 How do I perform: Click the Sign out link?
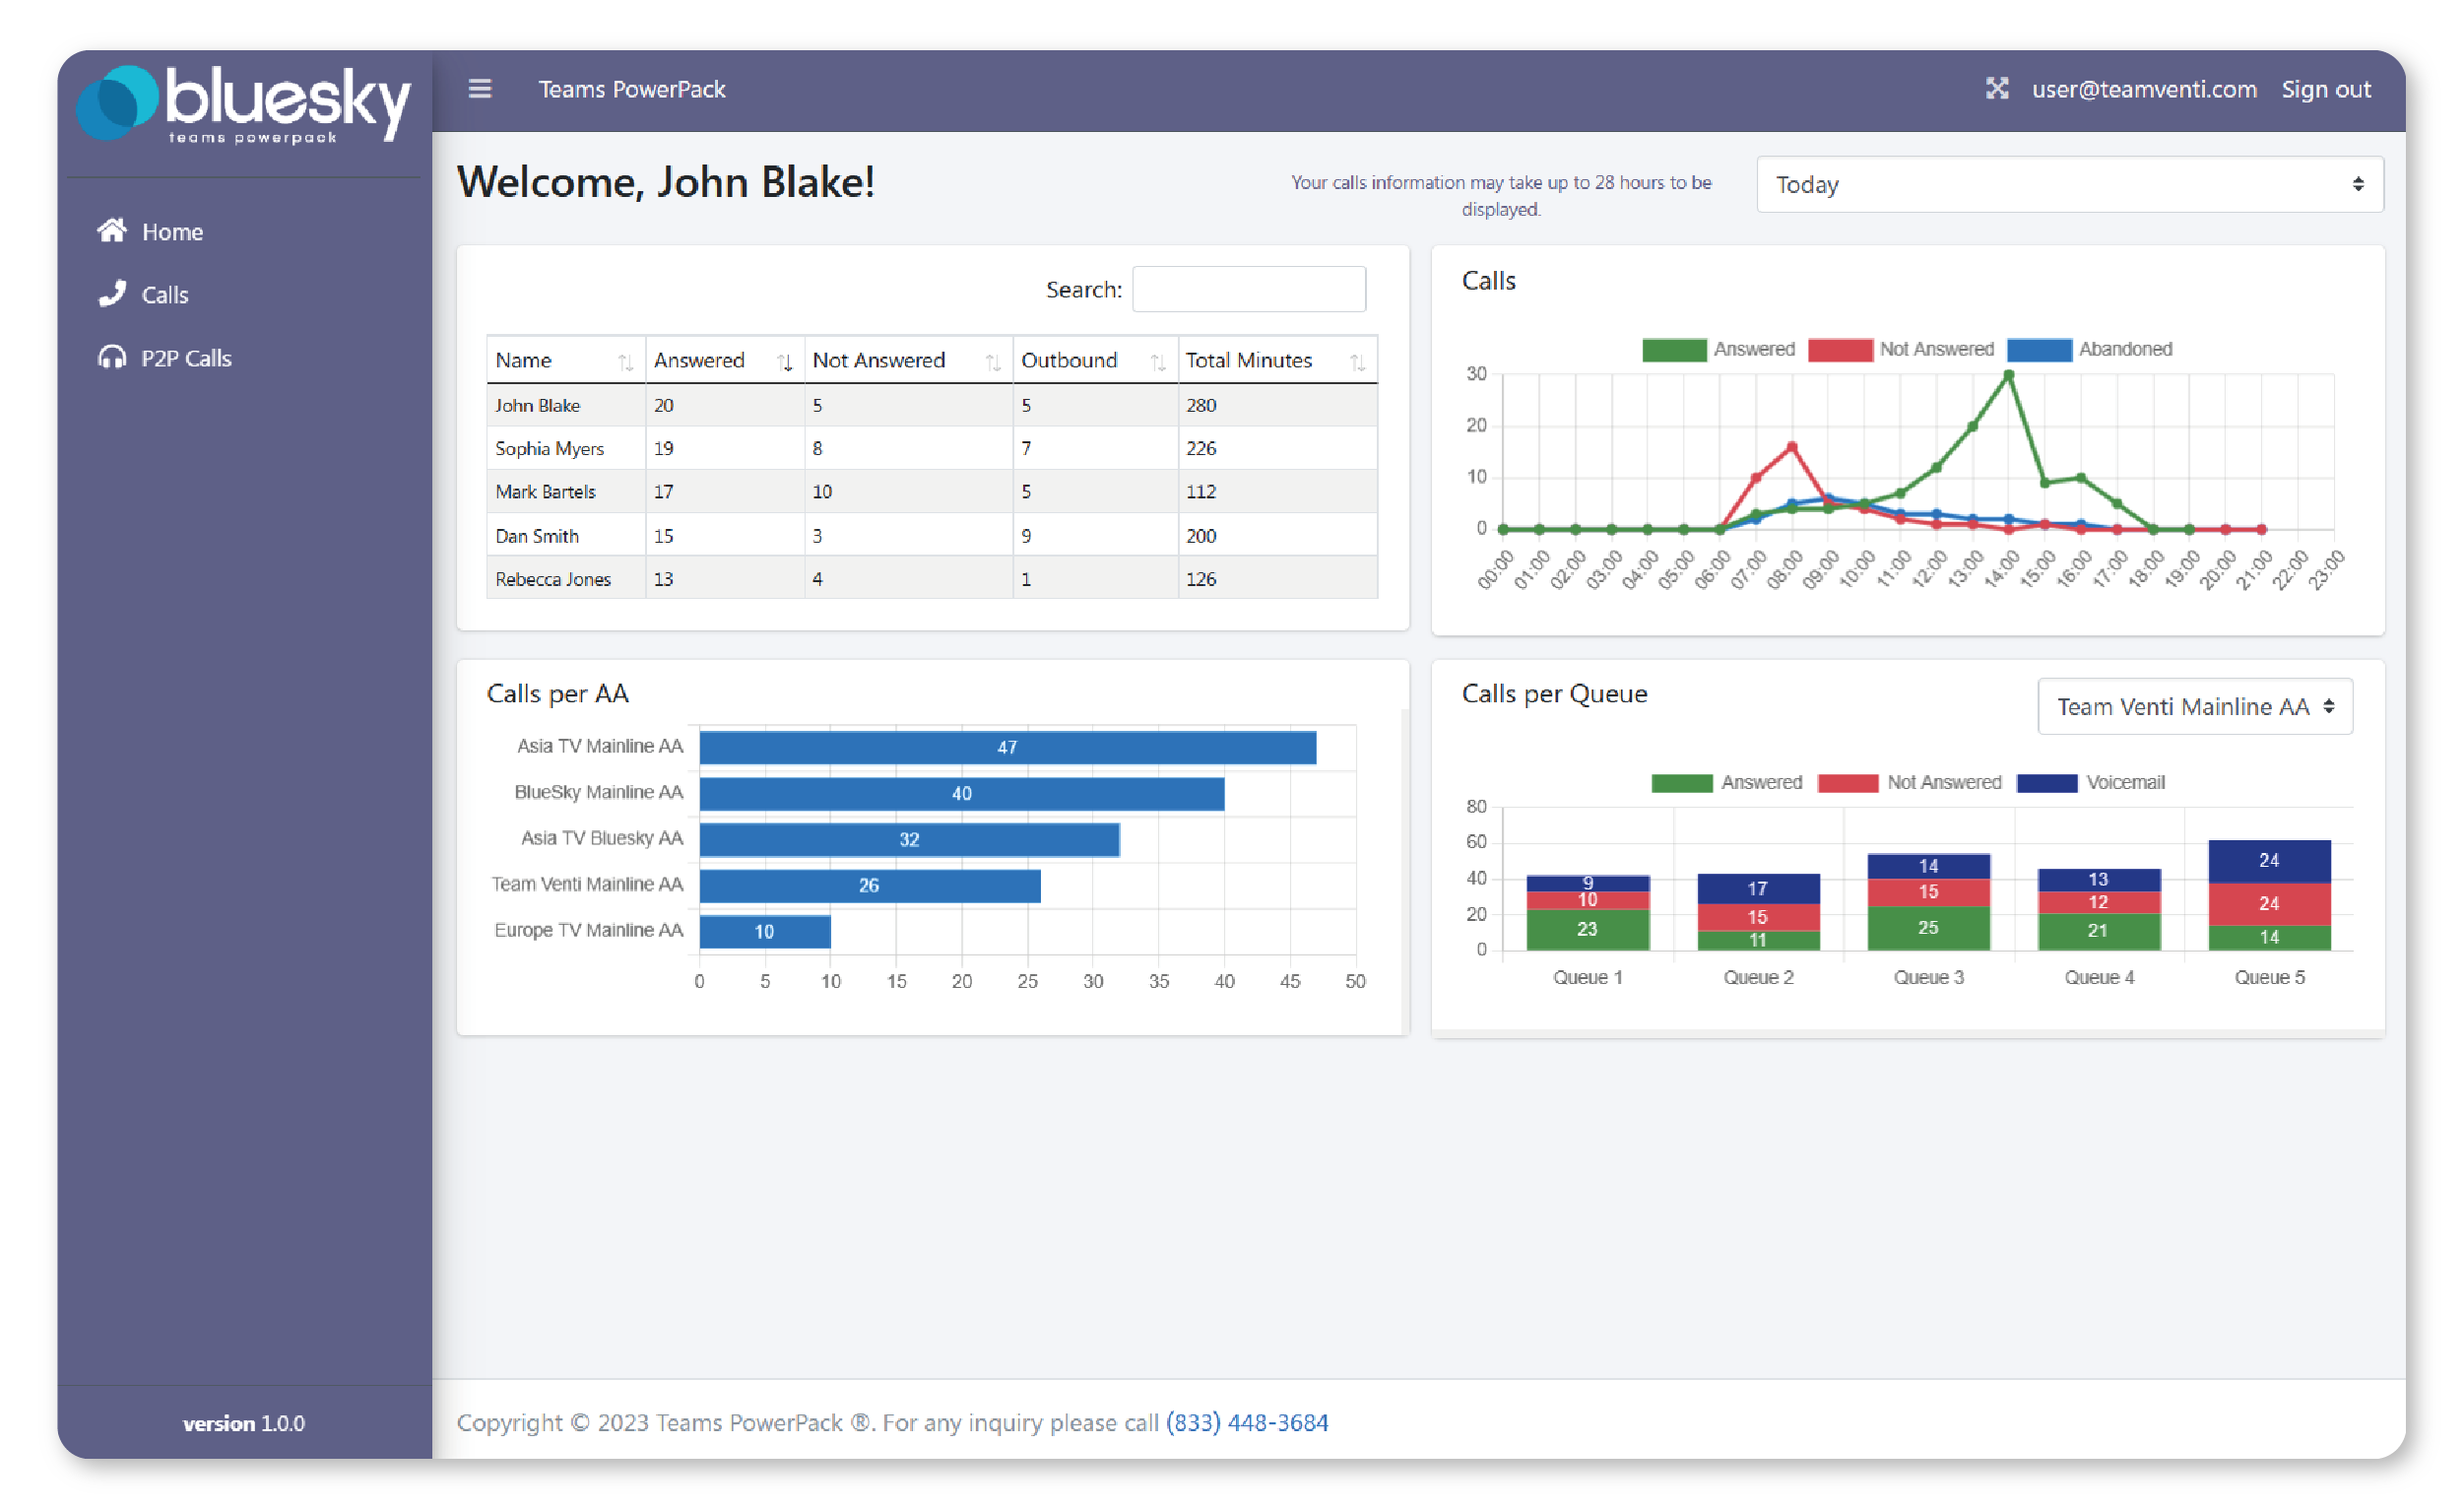coord(2325,89)
